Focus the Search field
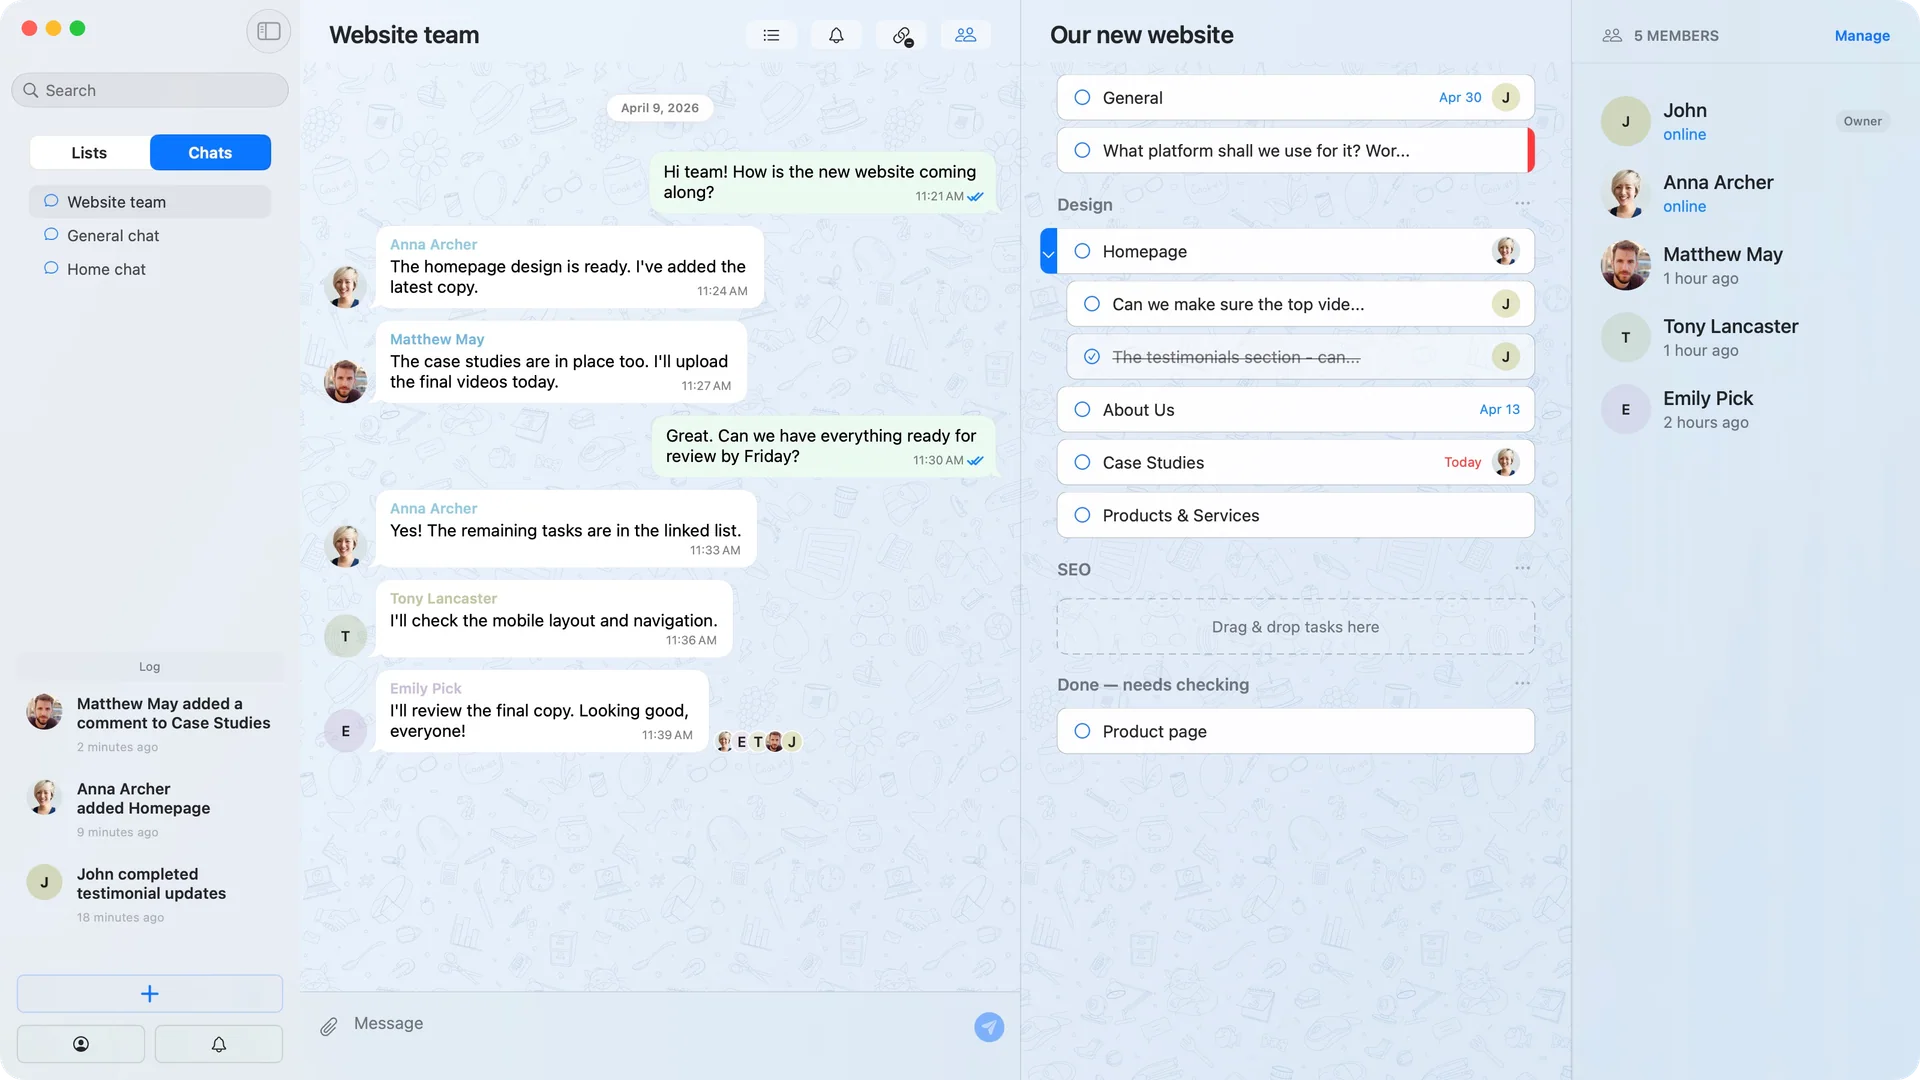This screenshot has width=1920, height=1080. pos(150,90)
